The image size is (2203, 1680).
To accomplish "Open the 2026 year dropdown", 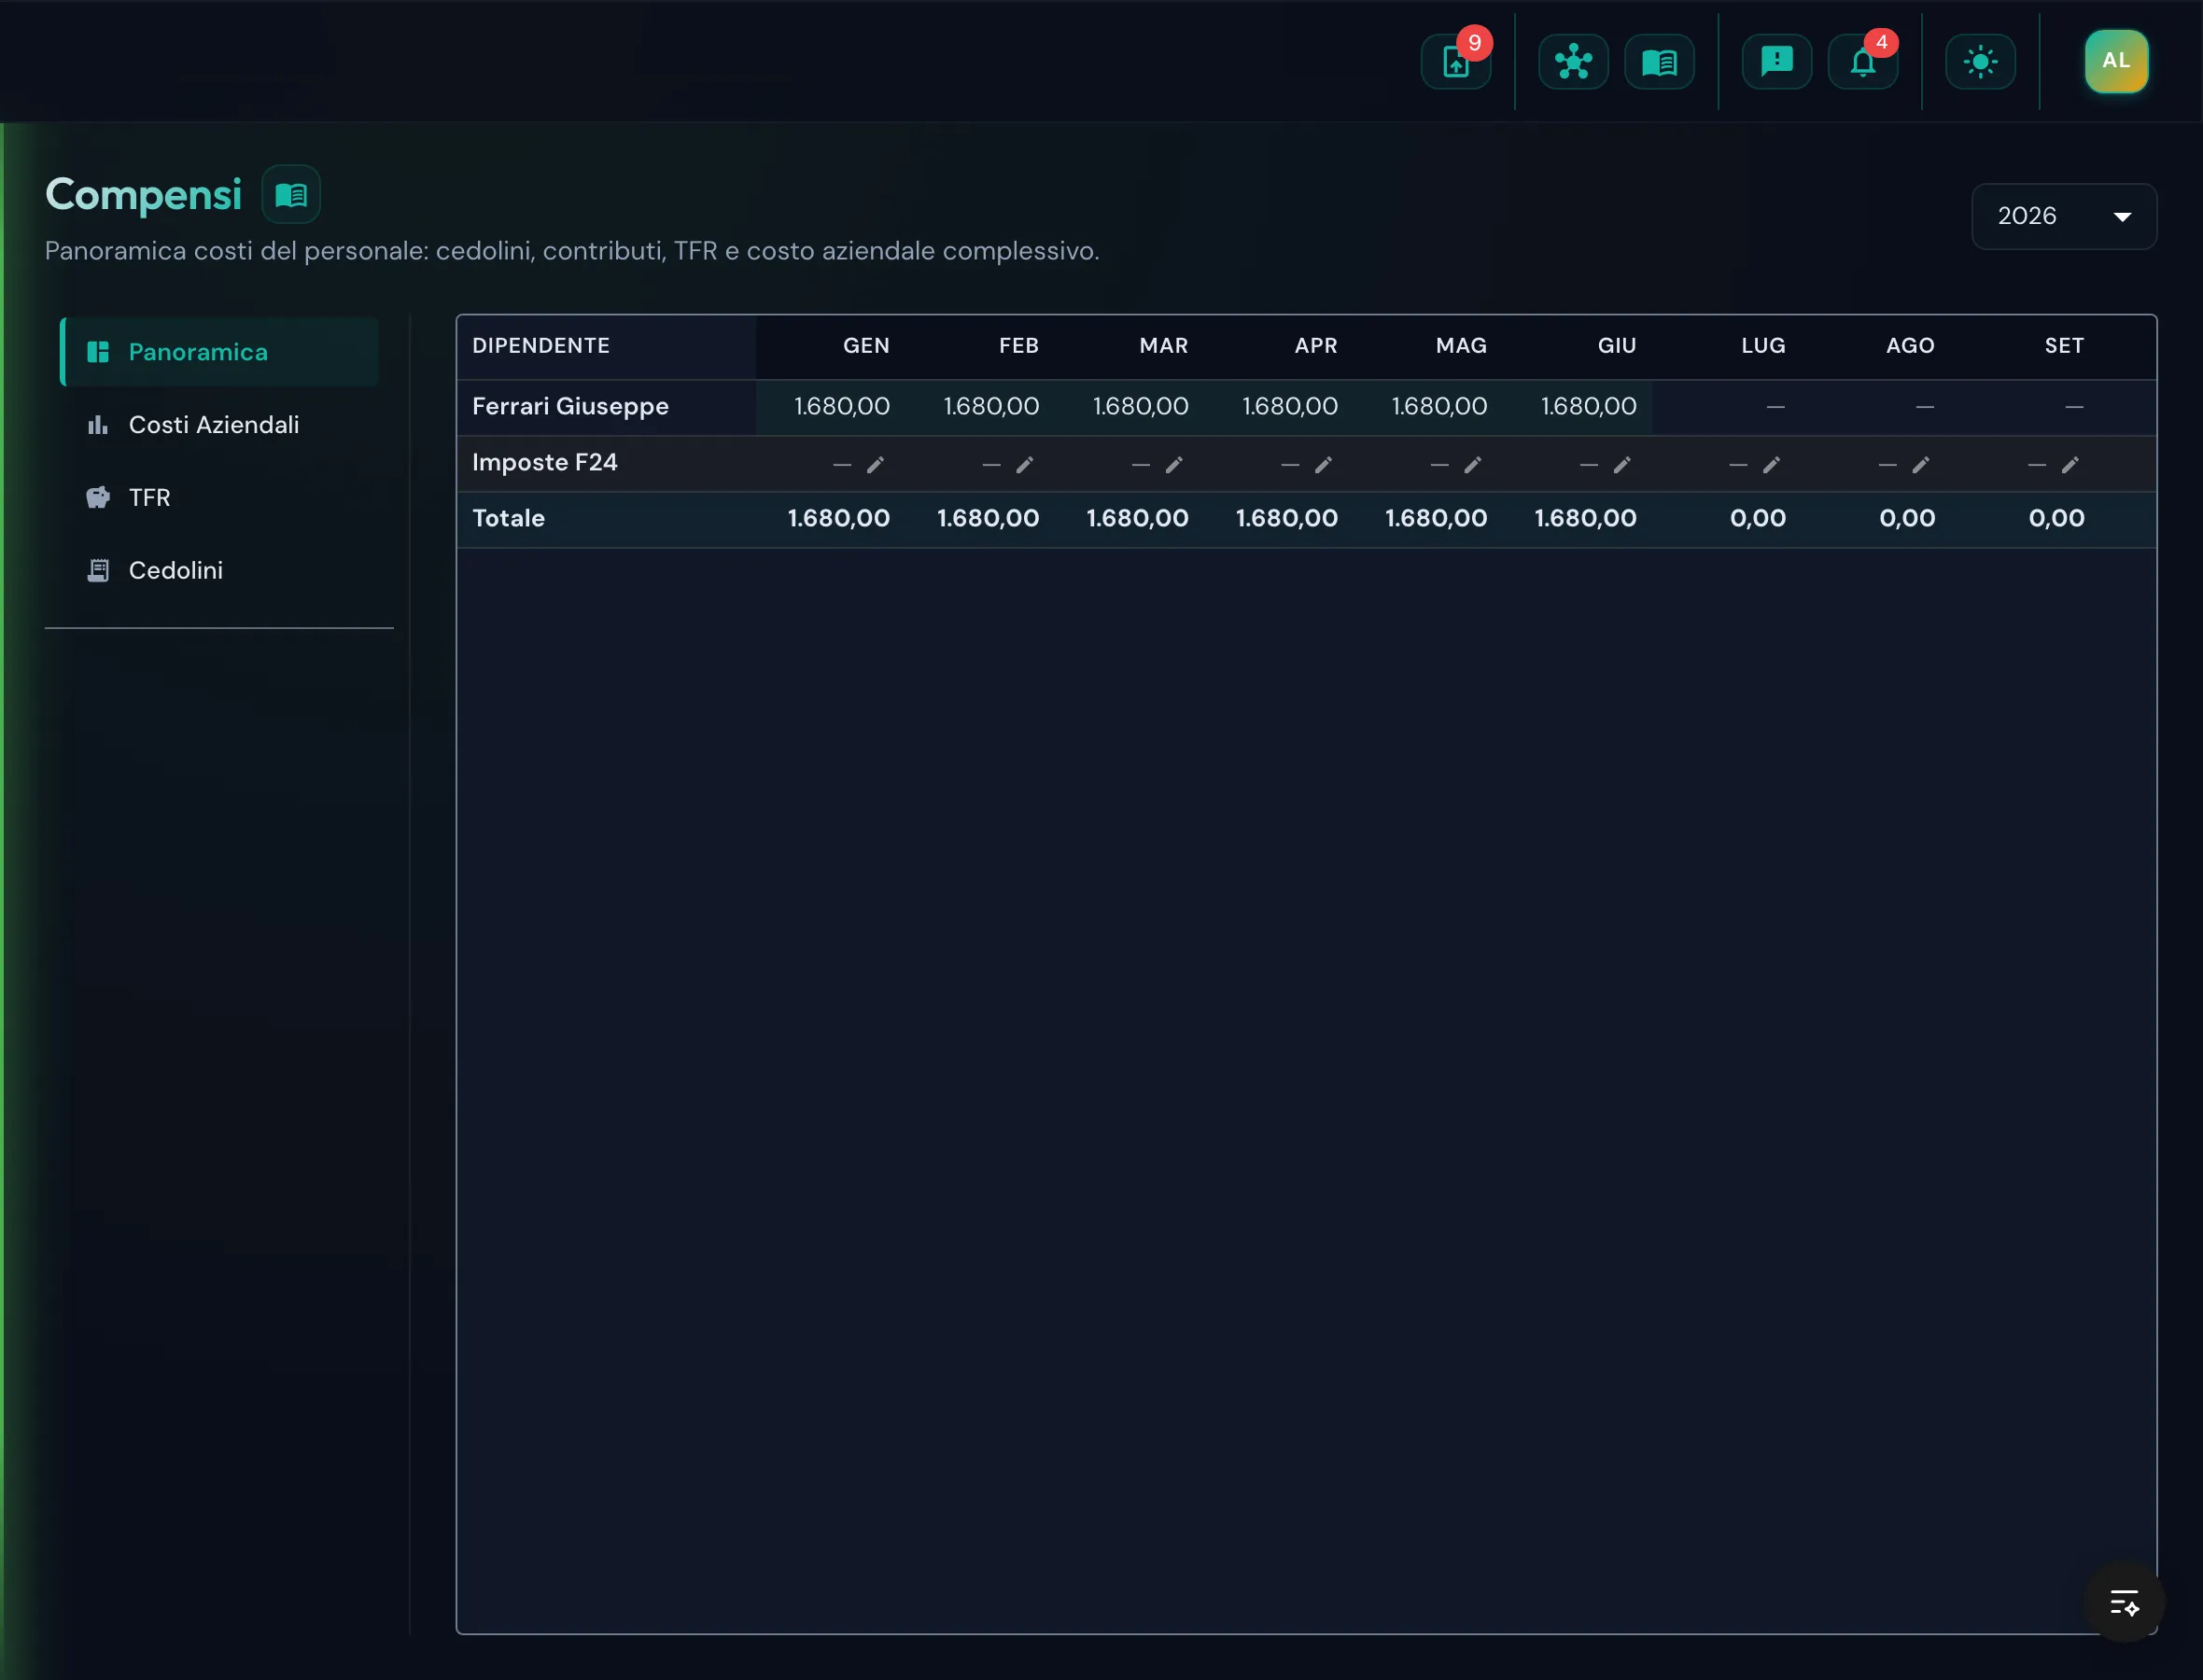I will 2063,216.
